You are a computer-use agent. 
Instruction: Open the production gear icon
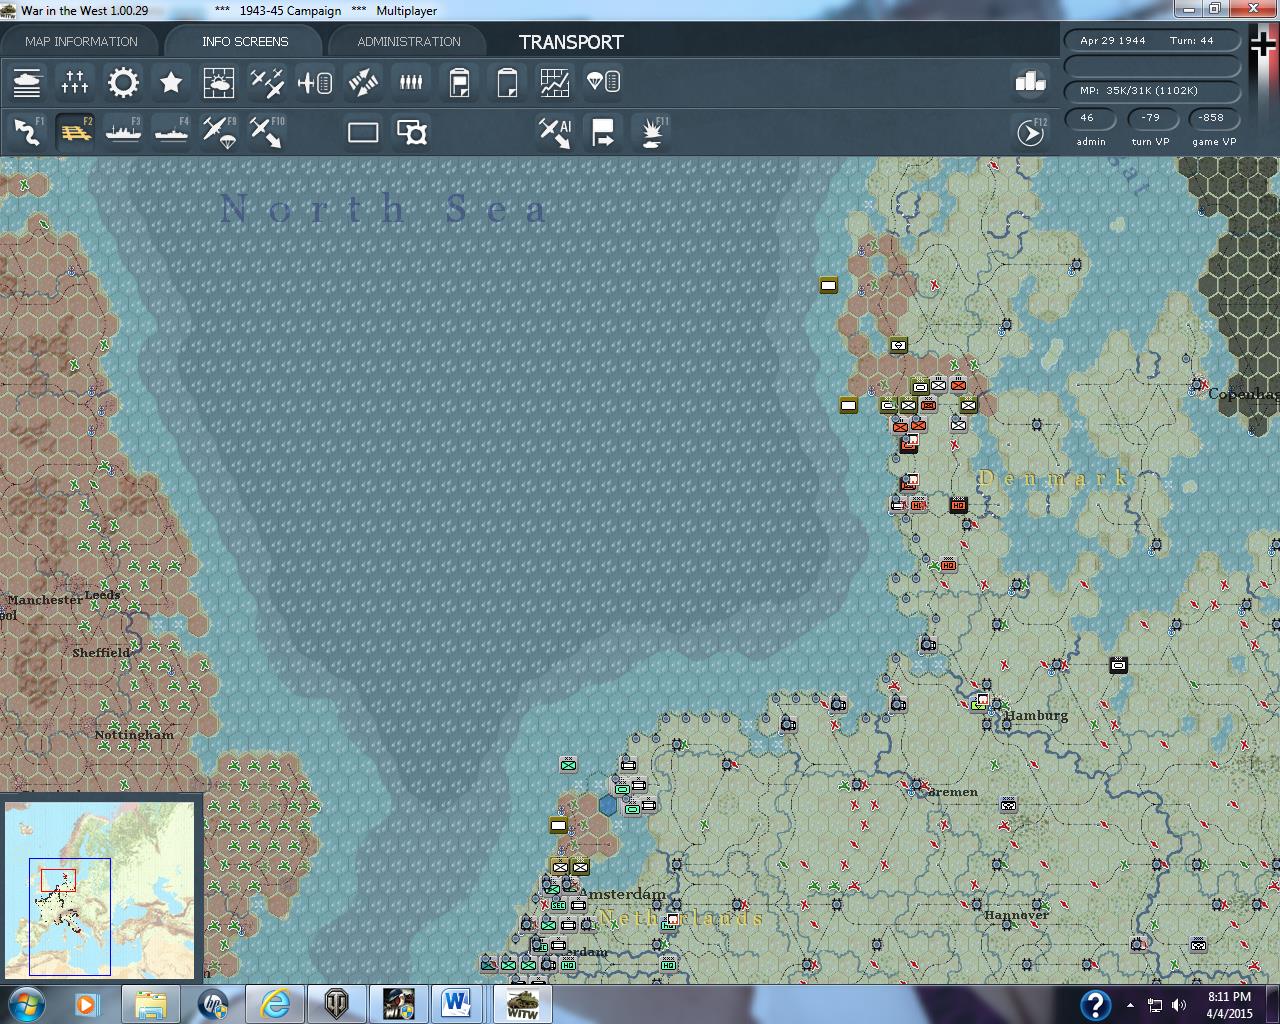tap(123, 82)
